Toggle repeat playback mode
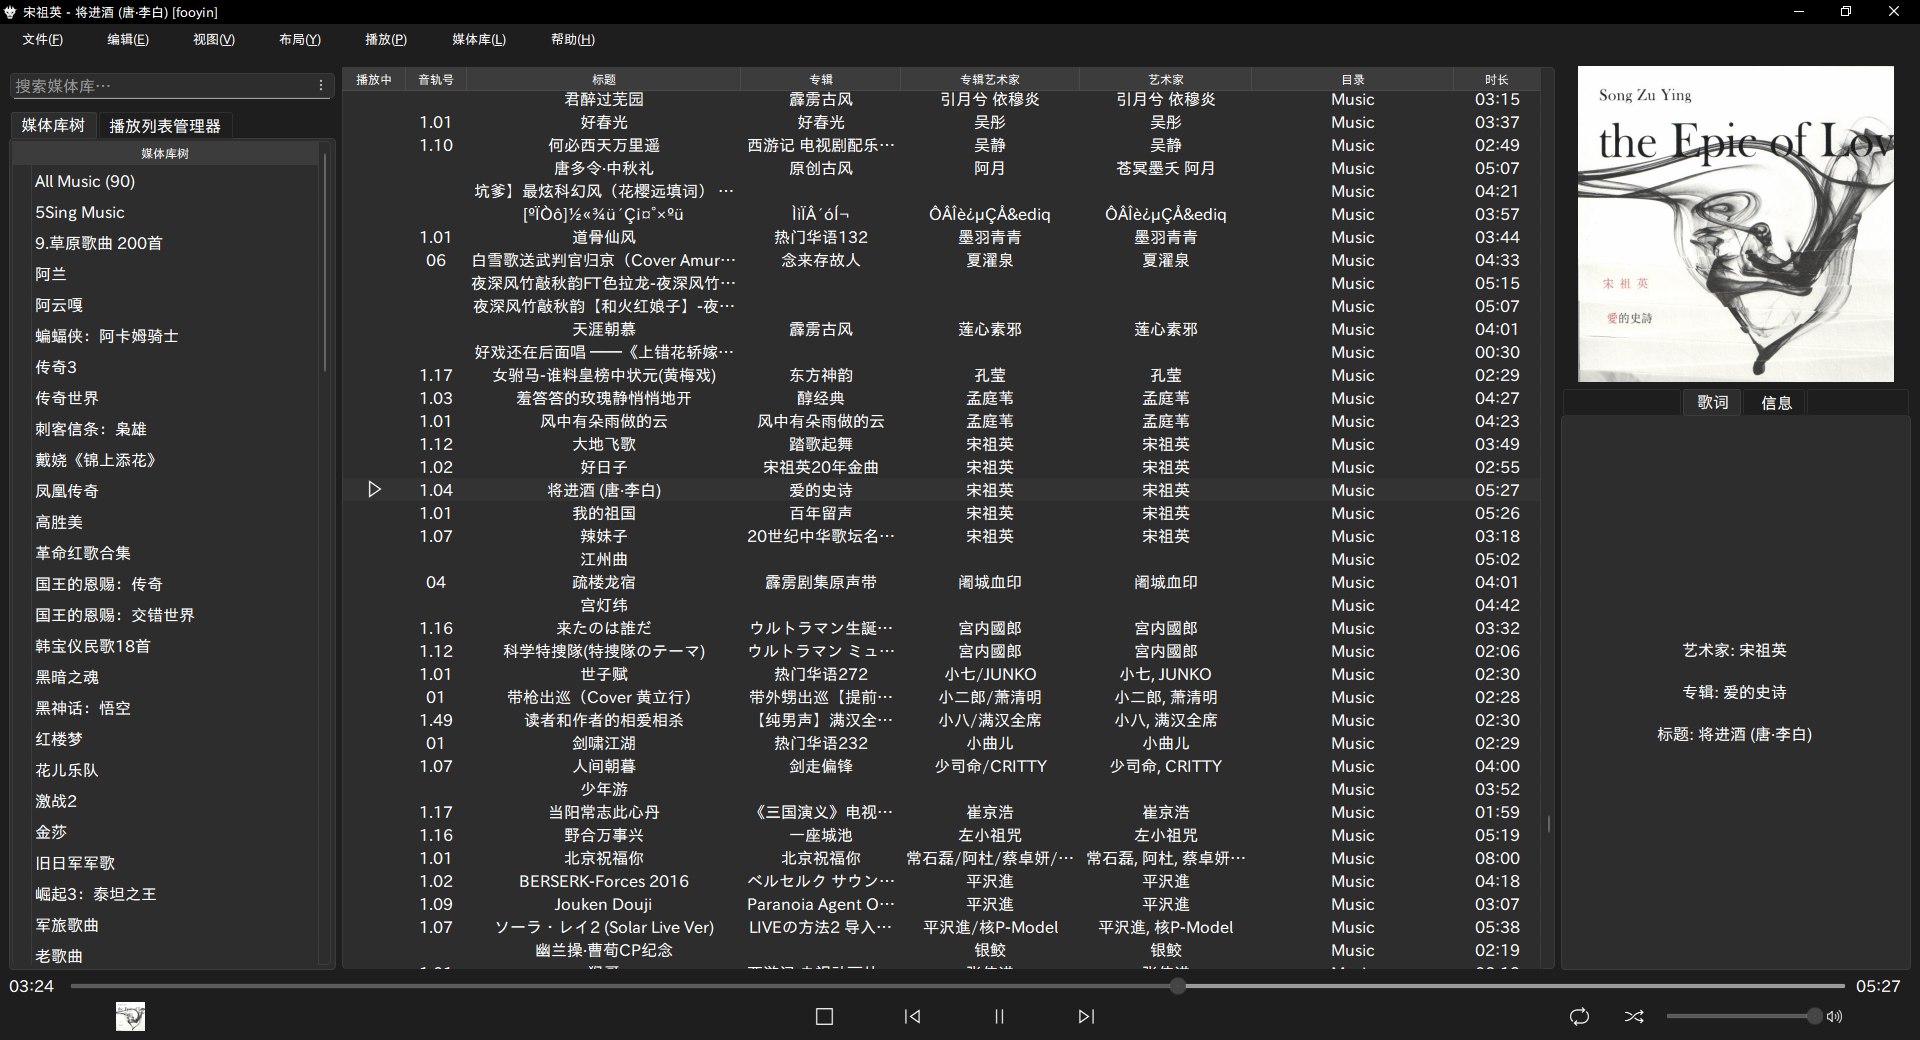Viewport: 1920px width, 1040px height. 1579,1016
